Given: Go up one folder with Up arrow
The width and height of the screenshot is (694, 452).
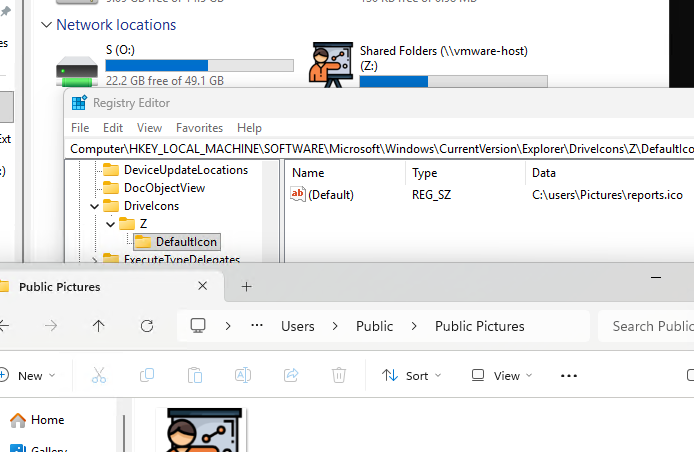Looking at the screenshot, I should click(x=98, y=326).
